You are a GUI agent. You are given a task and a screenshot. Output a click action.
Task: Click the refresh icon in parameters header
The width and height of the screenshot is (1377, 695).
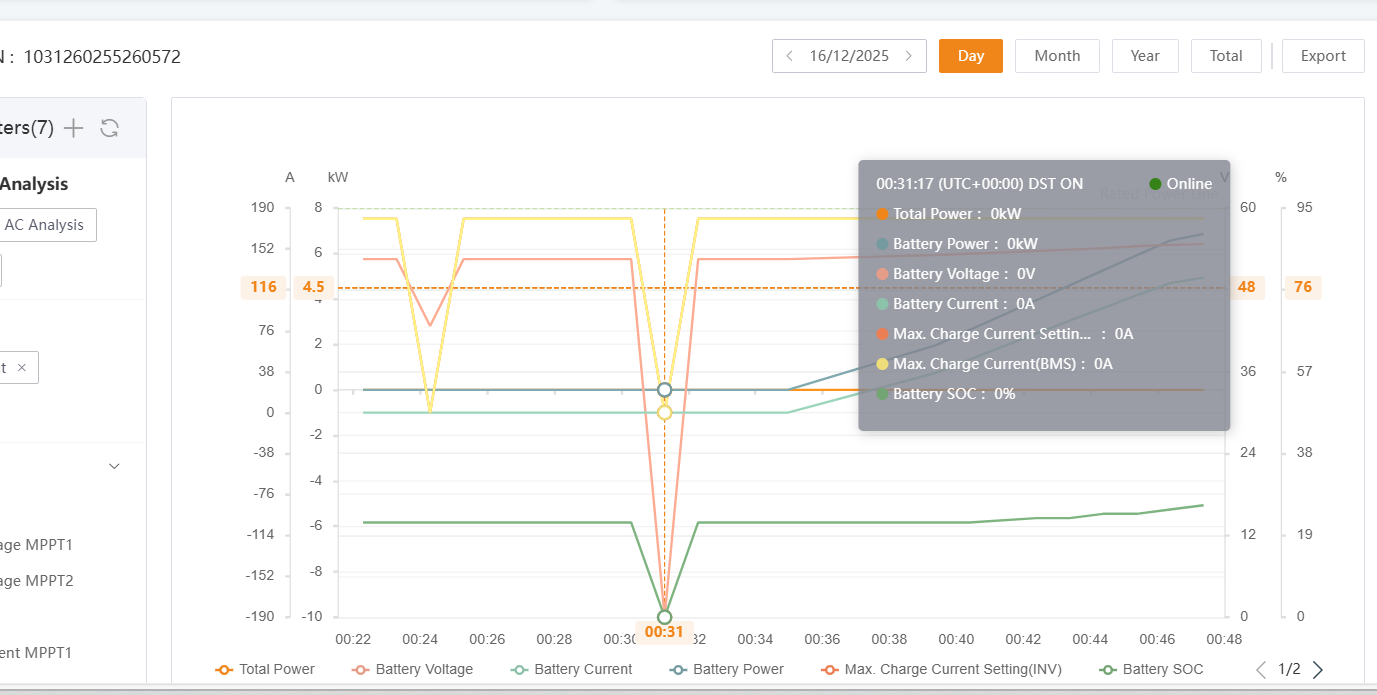(x=110, y=128)
